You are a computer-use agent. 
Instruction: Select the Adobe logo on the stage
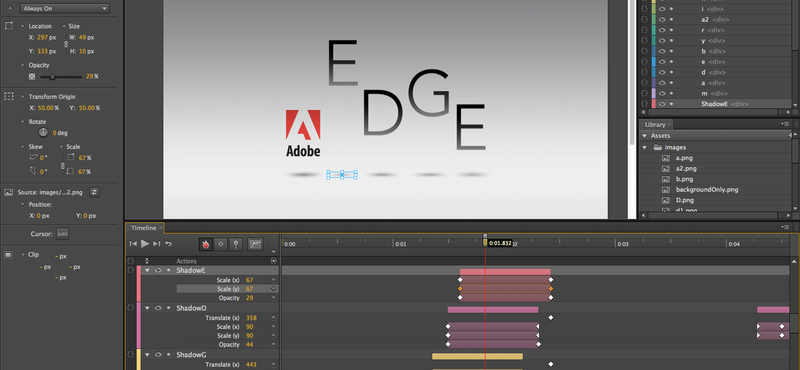(303, 133)
